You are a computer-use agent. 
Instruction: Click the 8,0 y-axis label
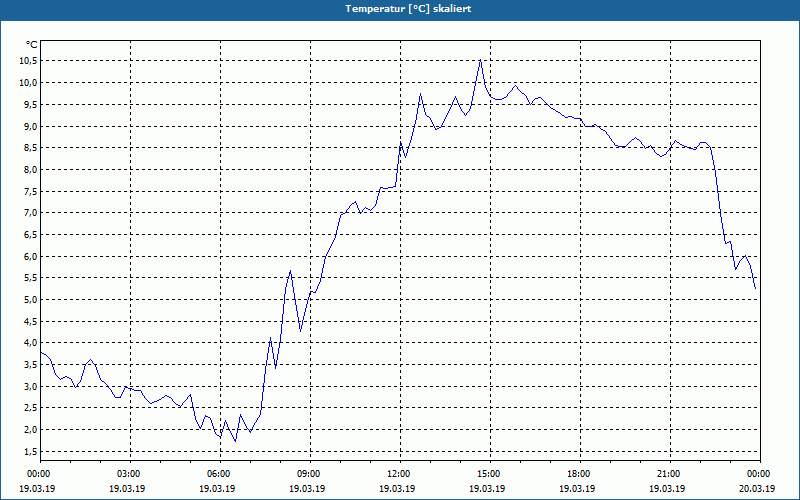pyautogui.click(x=30, y=169)
